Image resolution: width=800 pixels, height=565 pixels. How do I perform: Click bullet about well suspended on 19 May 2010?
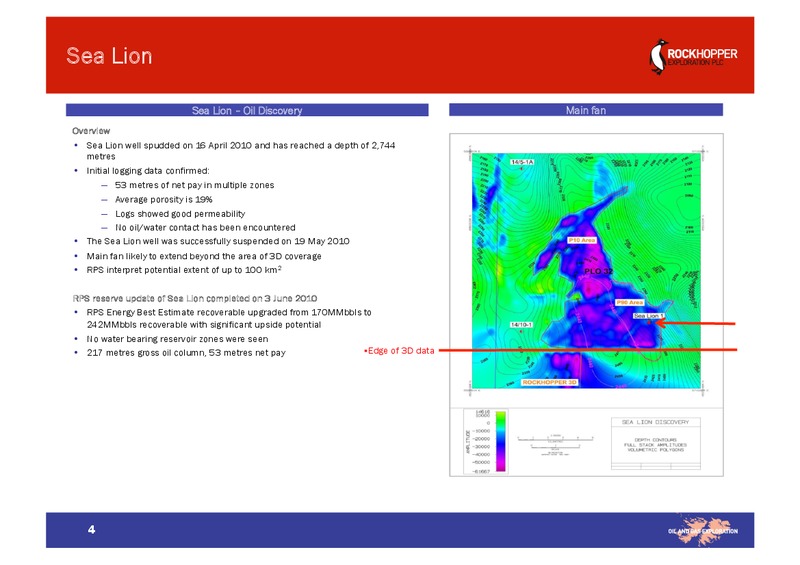point(218,241)
